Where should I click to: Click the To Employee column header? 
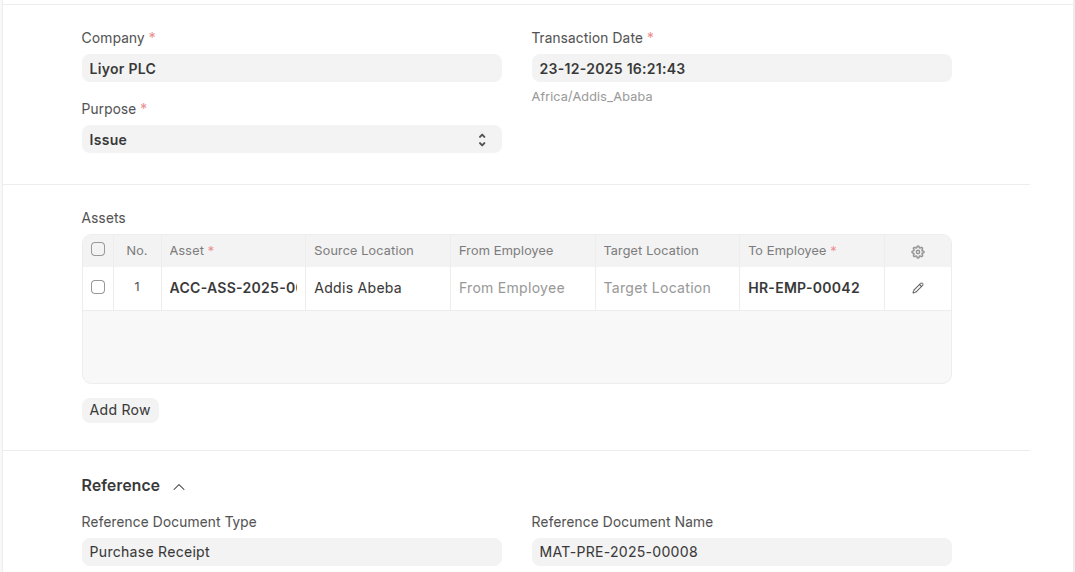[x=790, y=251]
